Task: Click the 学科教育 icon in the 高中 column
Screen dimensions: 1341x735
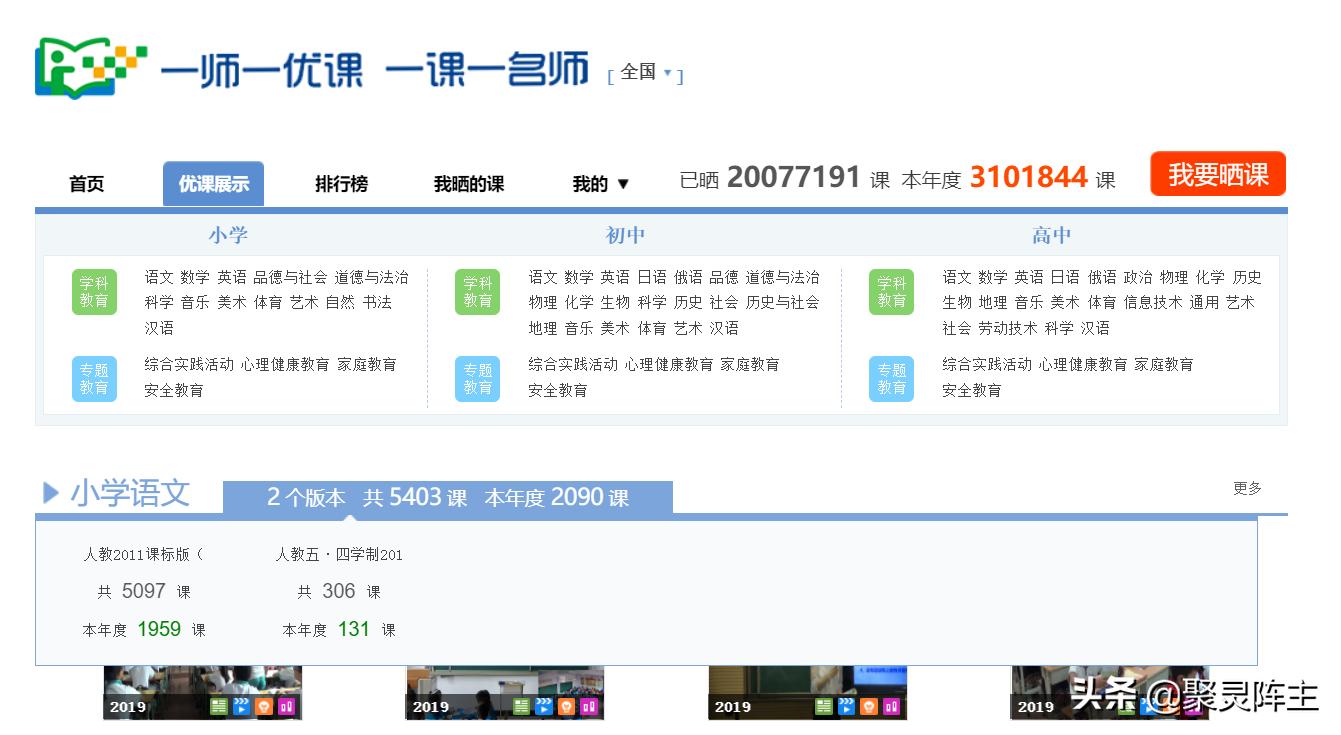Action: tap(891, 291)
